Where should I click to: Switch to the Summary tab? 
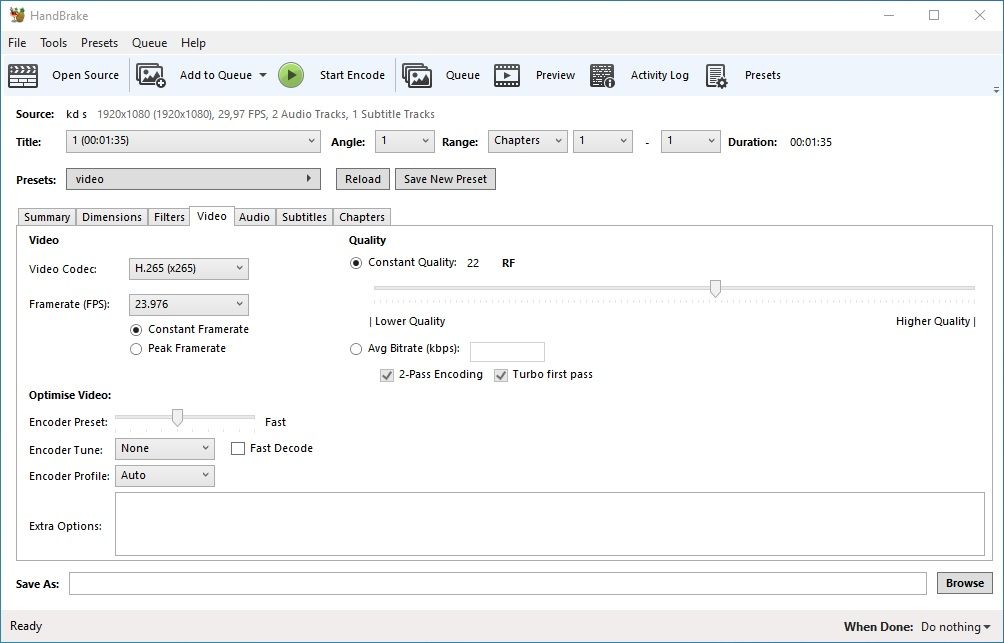tap(47, 217)
